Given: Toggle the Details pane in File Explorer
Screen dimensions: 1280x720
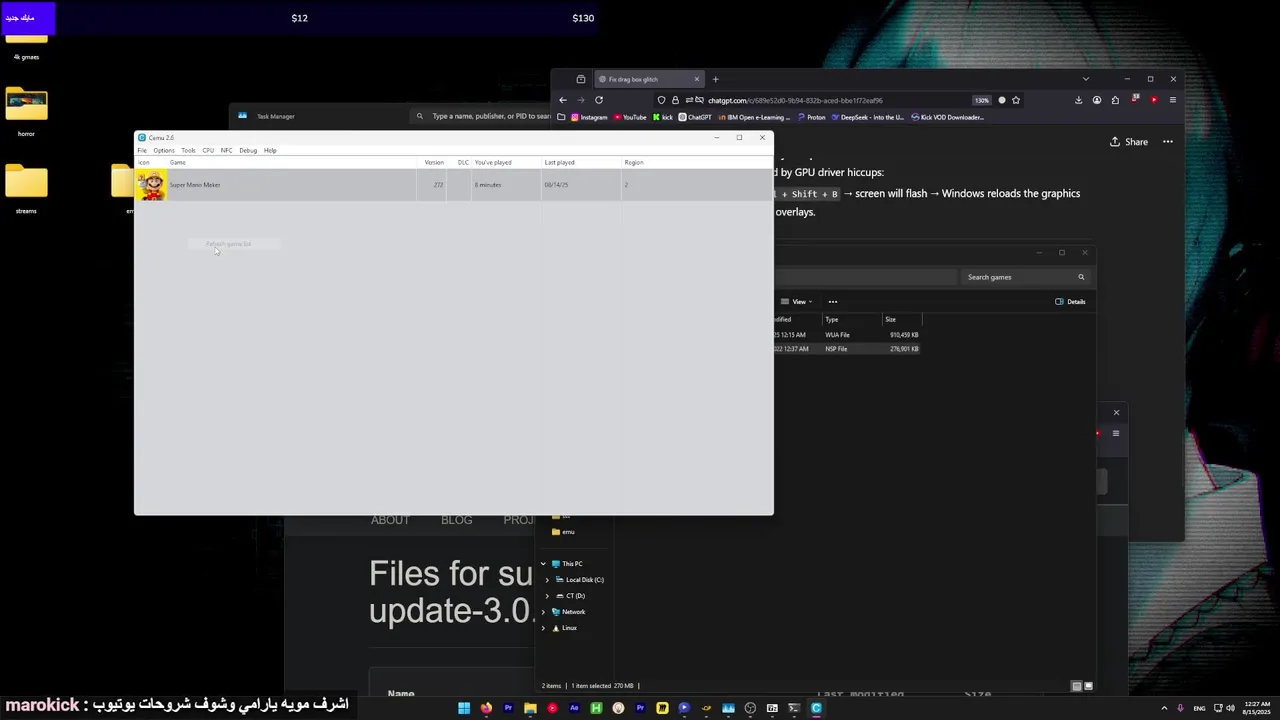Looking at the screenshot, I should [1070, 302].
